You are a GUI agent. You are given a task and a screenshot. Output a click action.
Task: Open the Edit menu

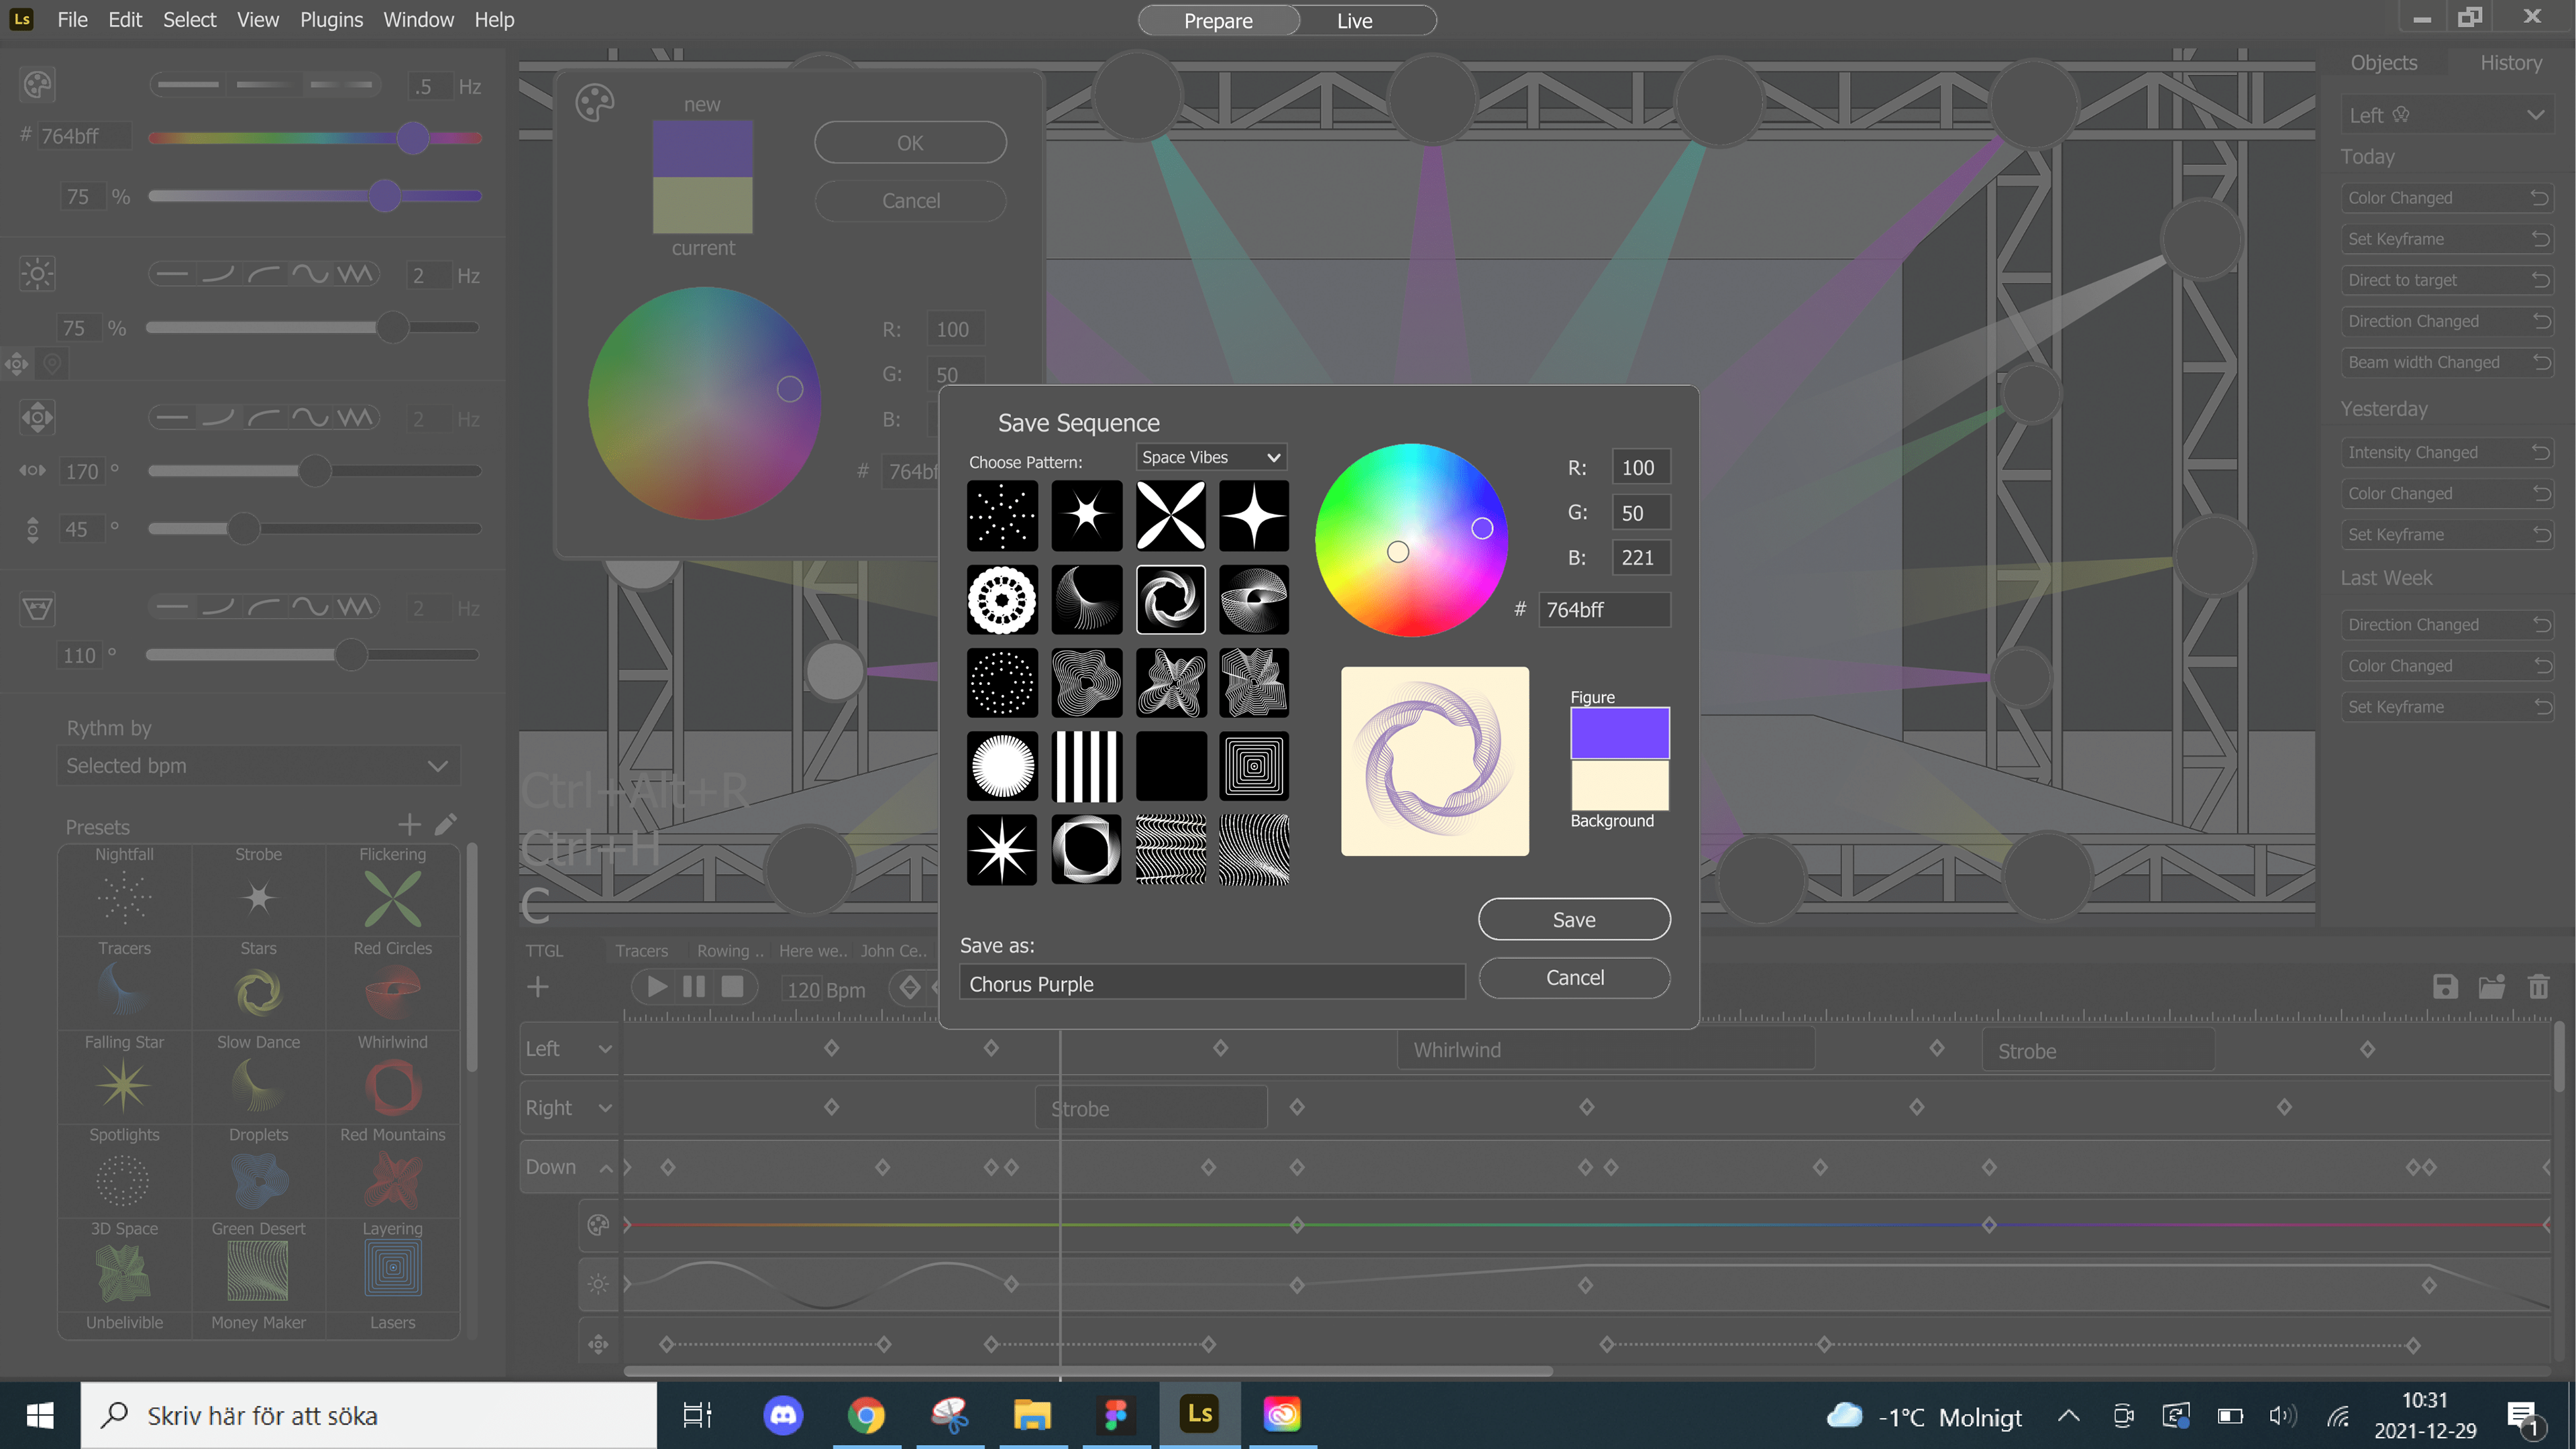125,19
